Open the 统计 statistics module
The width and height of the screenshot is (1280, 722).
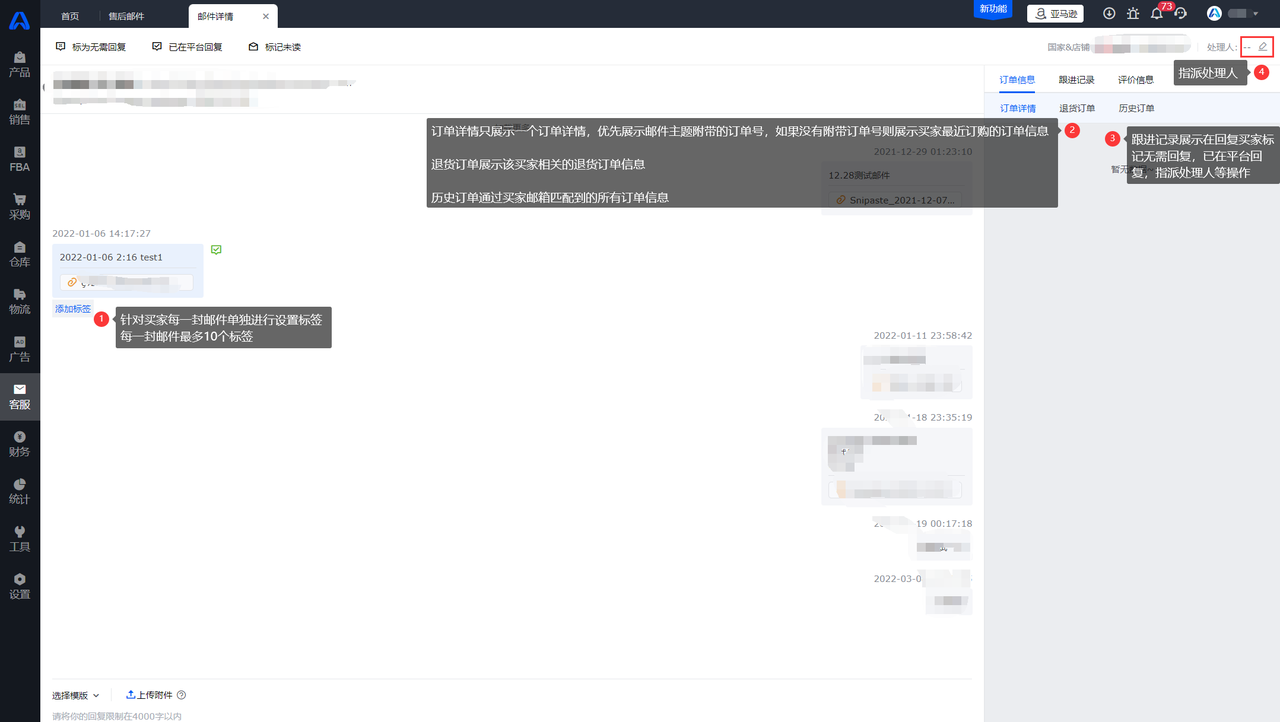(19, 491)
